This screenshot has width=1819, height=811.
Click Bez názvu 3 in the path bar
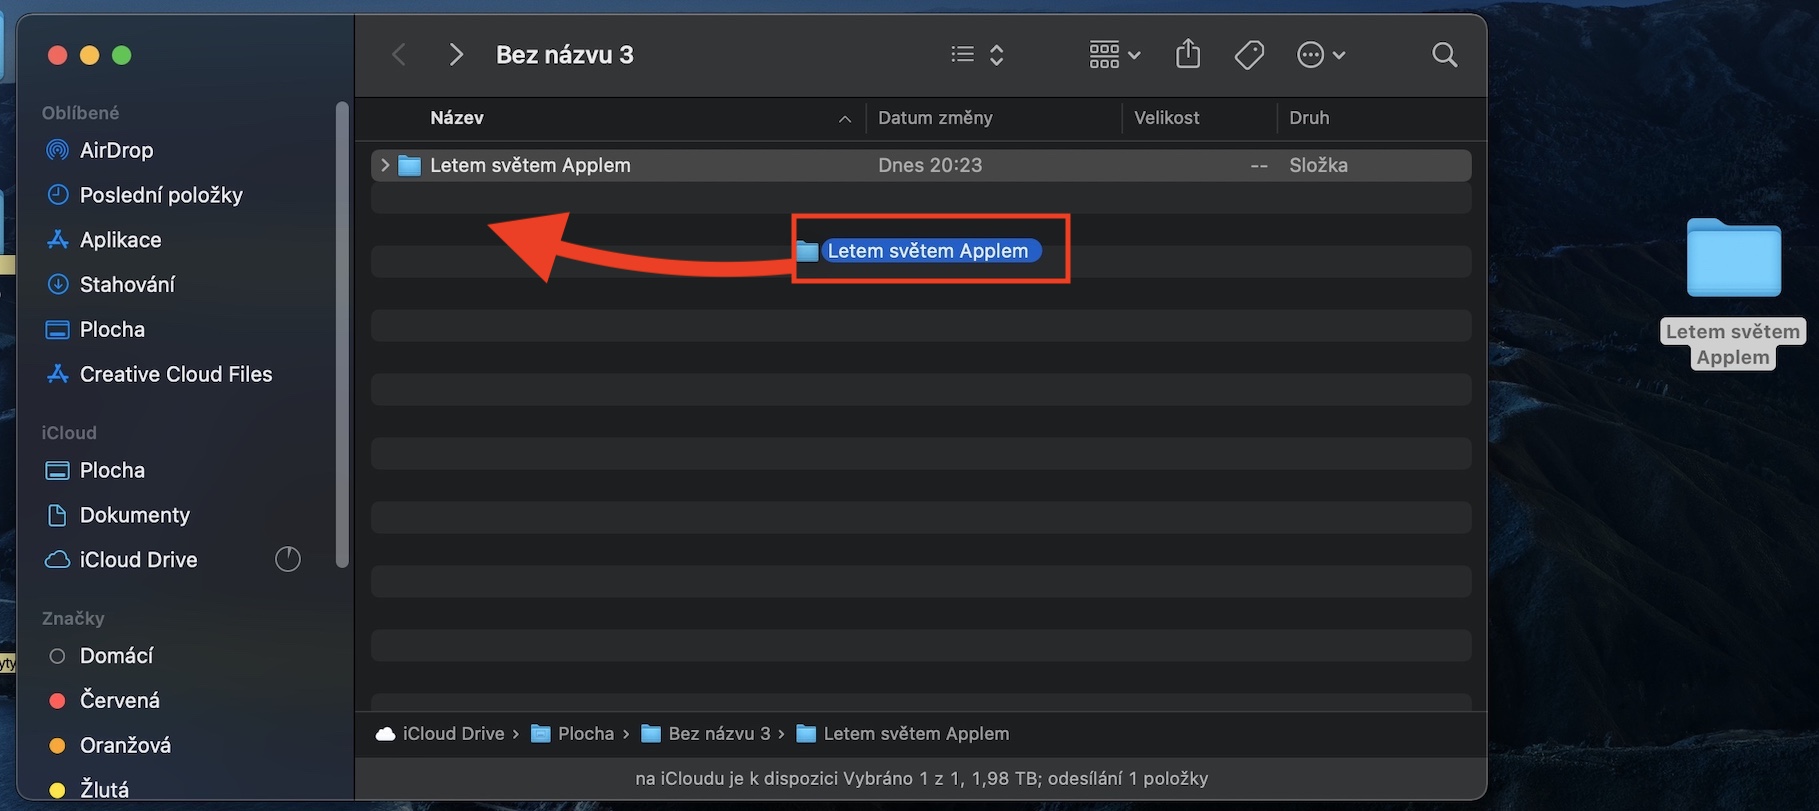pyautogui.click(x=706, y=734)
